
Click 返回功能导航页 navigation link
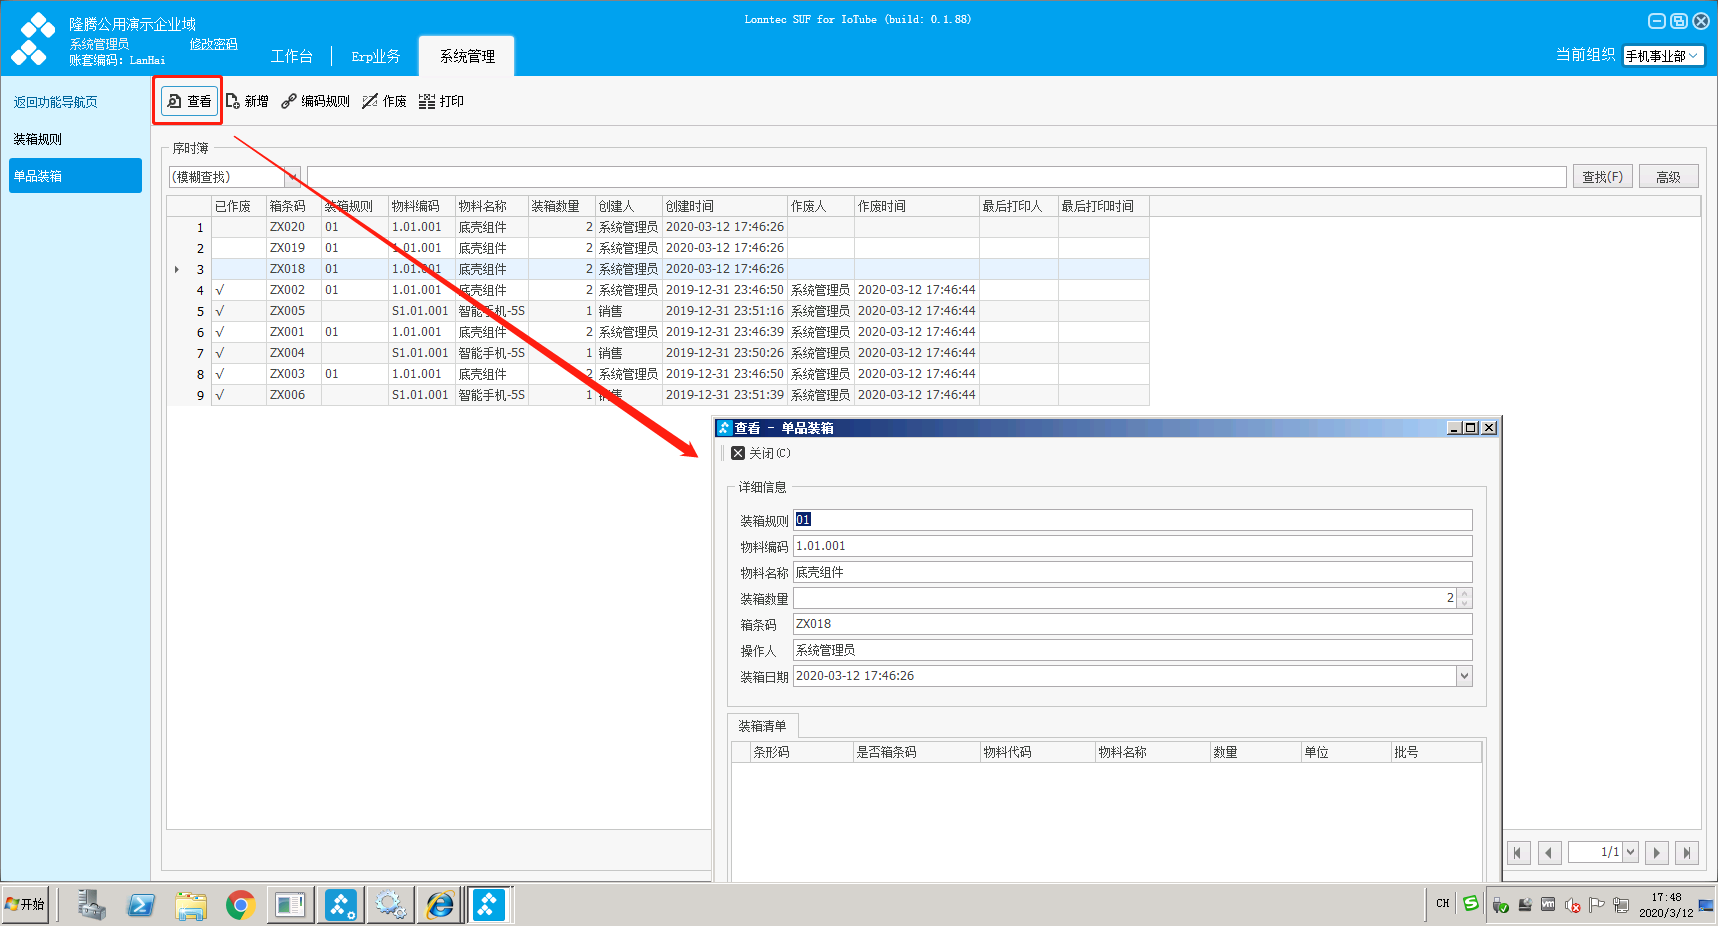click(x=56, y=102)
